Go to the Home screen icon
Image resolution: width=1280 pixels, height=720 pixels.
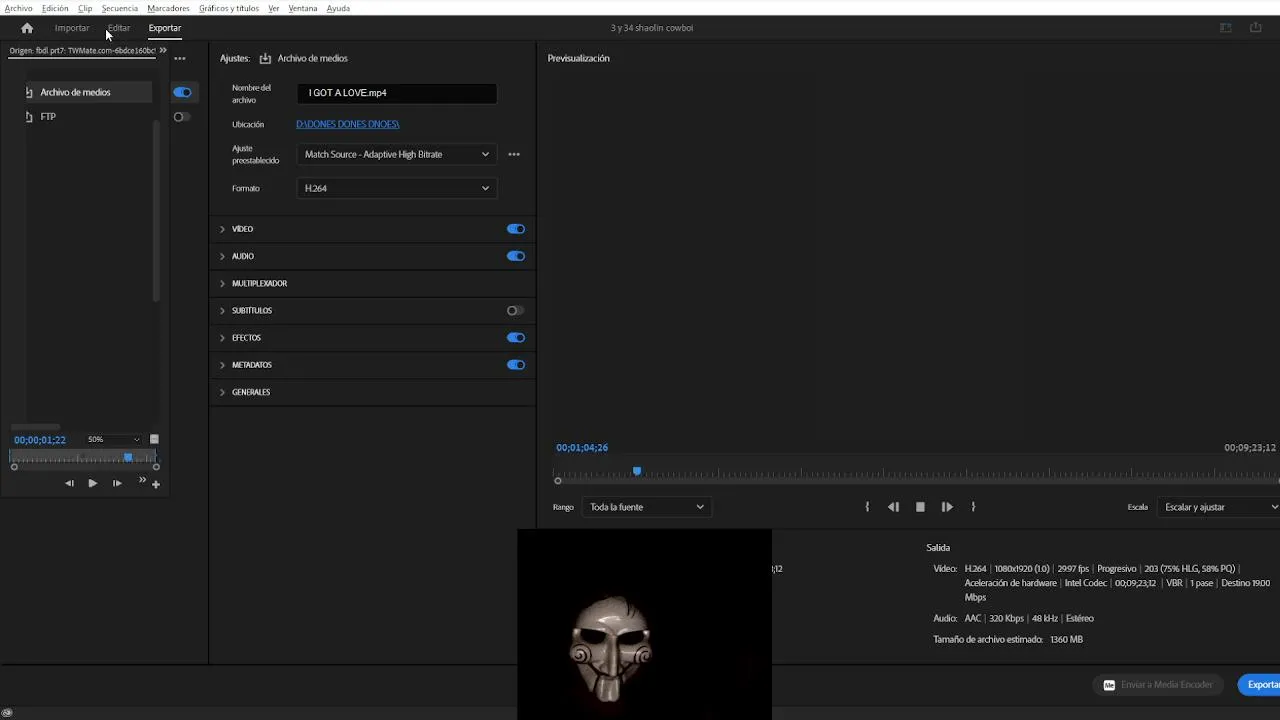click(x=27, y=28)
